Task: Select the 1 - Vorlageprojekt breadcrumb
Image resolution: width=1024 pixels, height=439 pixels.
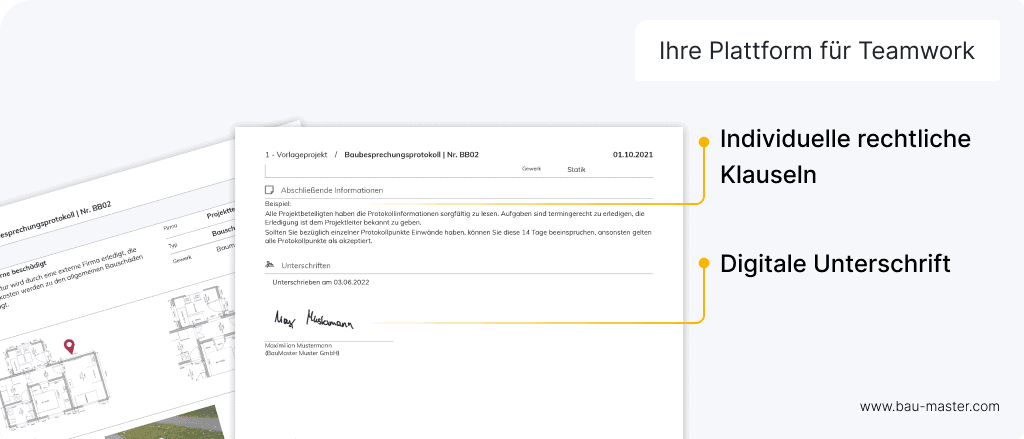Action: pyautogui.click(x=296, y=155)
